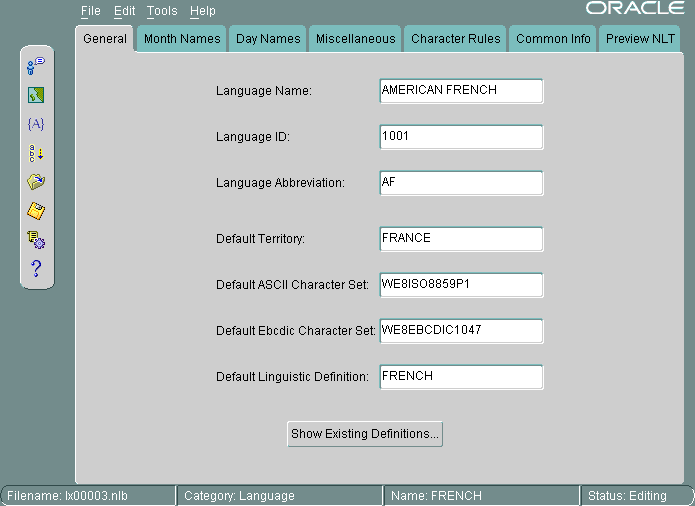Image resolution: width=695 pixels, height=506 pixels.
Task: Click the Language ID field
Action: pos(461,137)
